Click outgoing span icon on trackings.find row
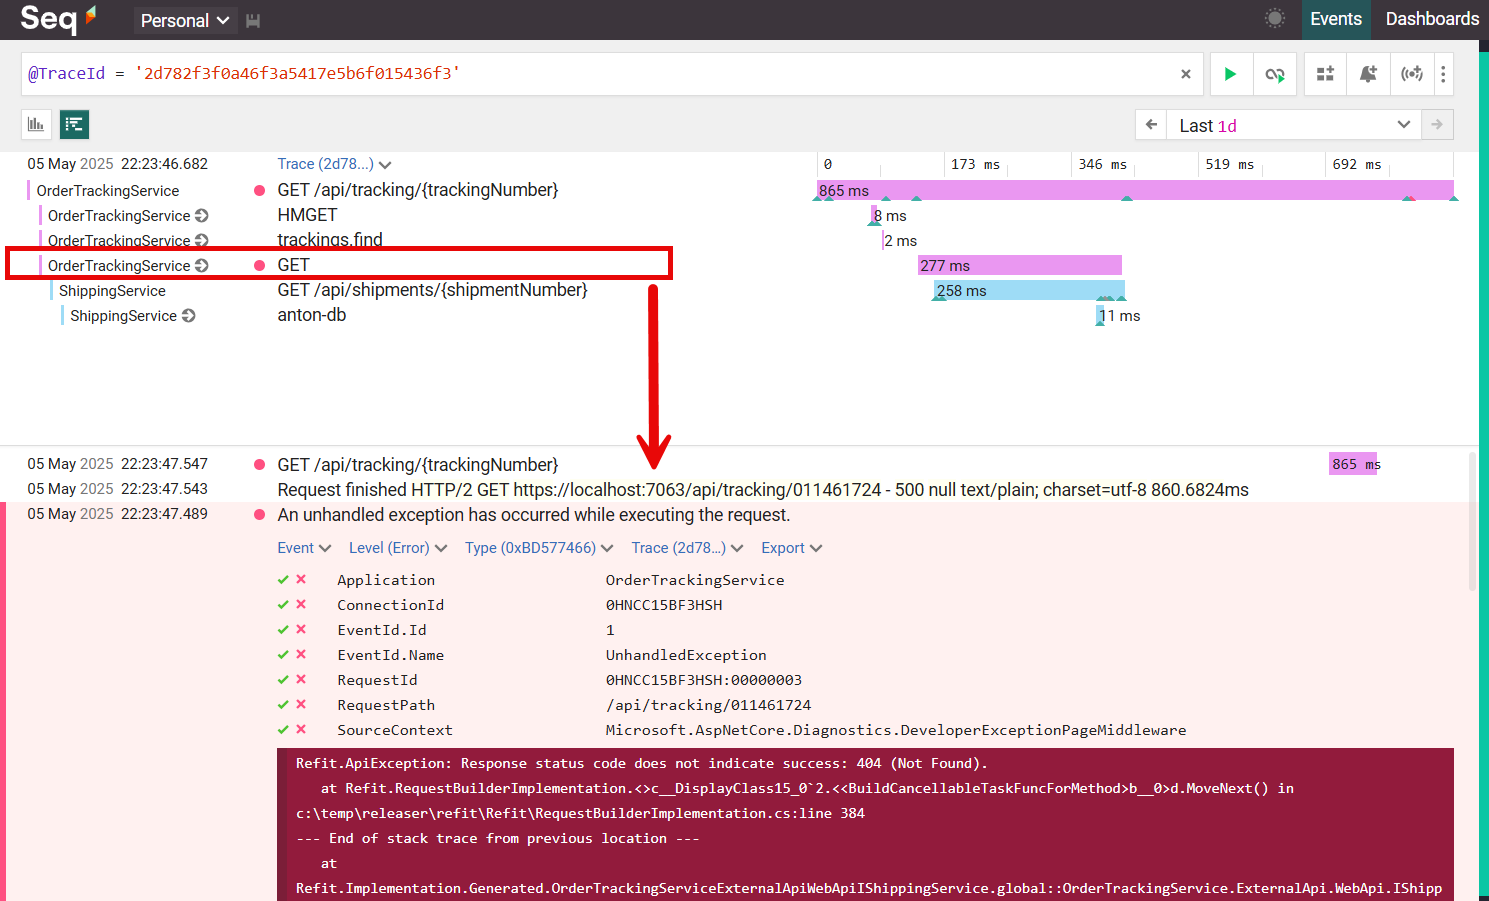 [202, 240]
